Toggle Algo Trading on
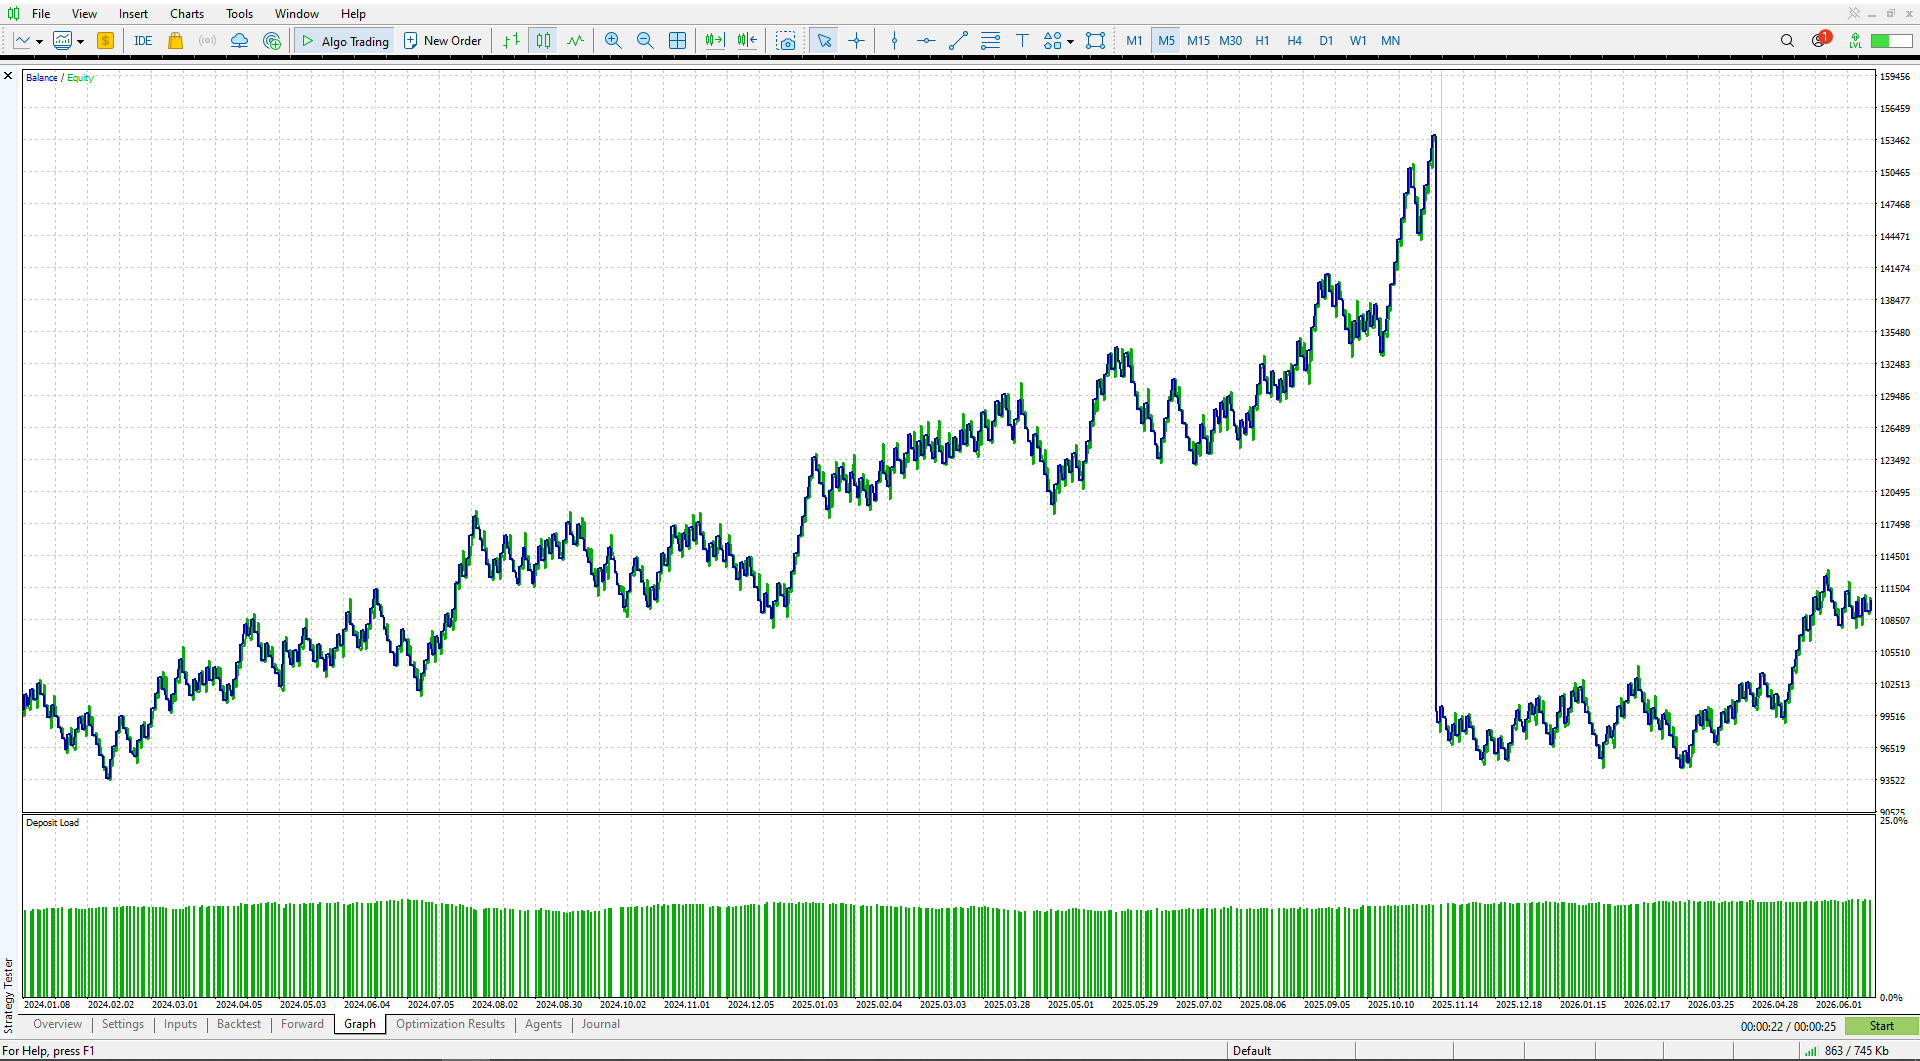Image resolution: width=1920 pixels, height=1061 pixels. 345,41
